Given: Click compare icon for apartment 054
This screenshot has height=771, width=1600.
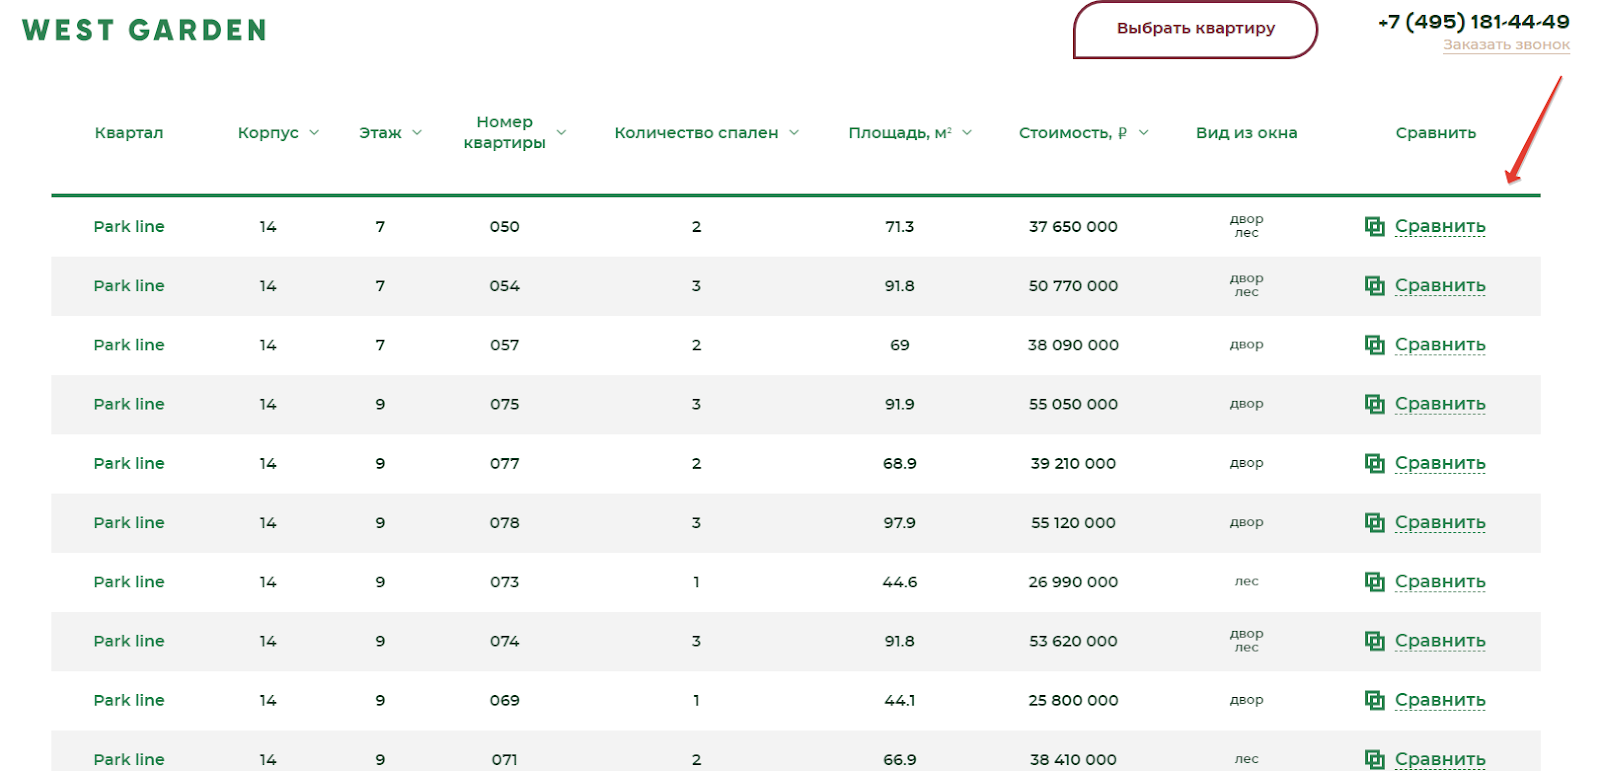Looking at the screenshot, I should point(1375,285).
